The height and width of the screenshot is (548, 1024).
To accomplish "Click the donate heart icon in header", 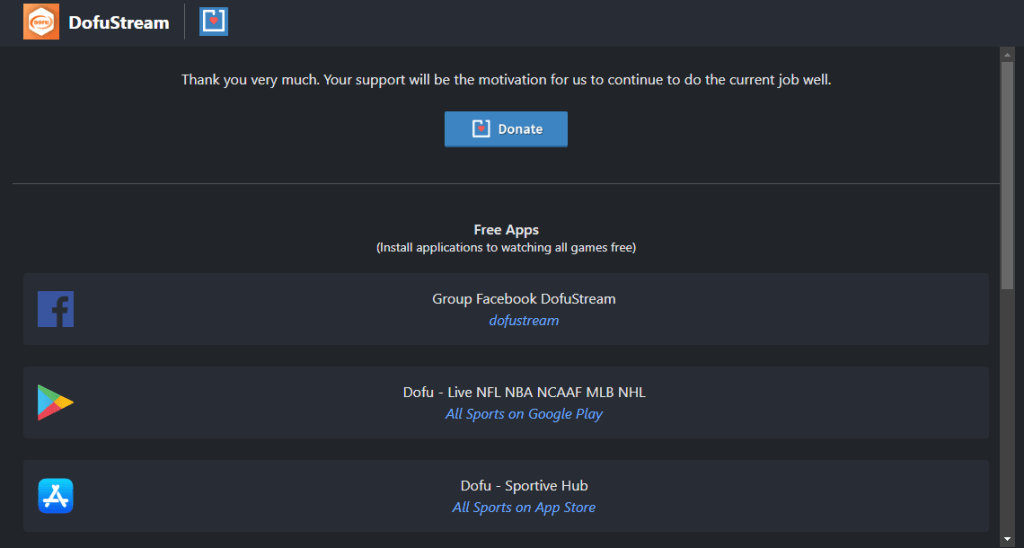I will (214, 21).
